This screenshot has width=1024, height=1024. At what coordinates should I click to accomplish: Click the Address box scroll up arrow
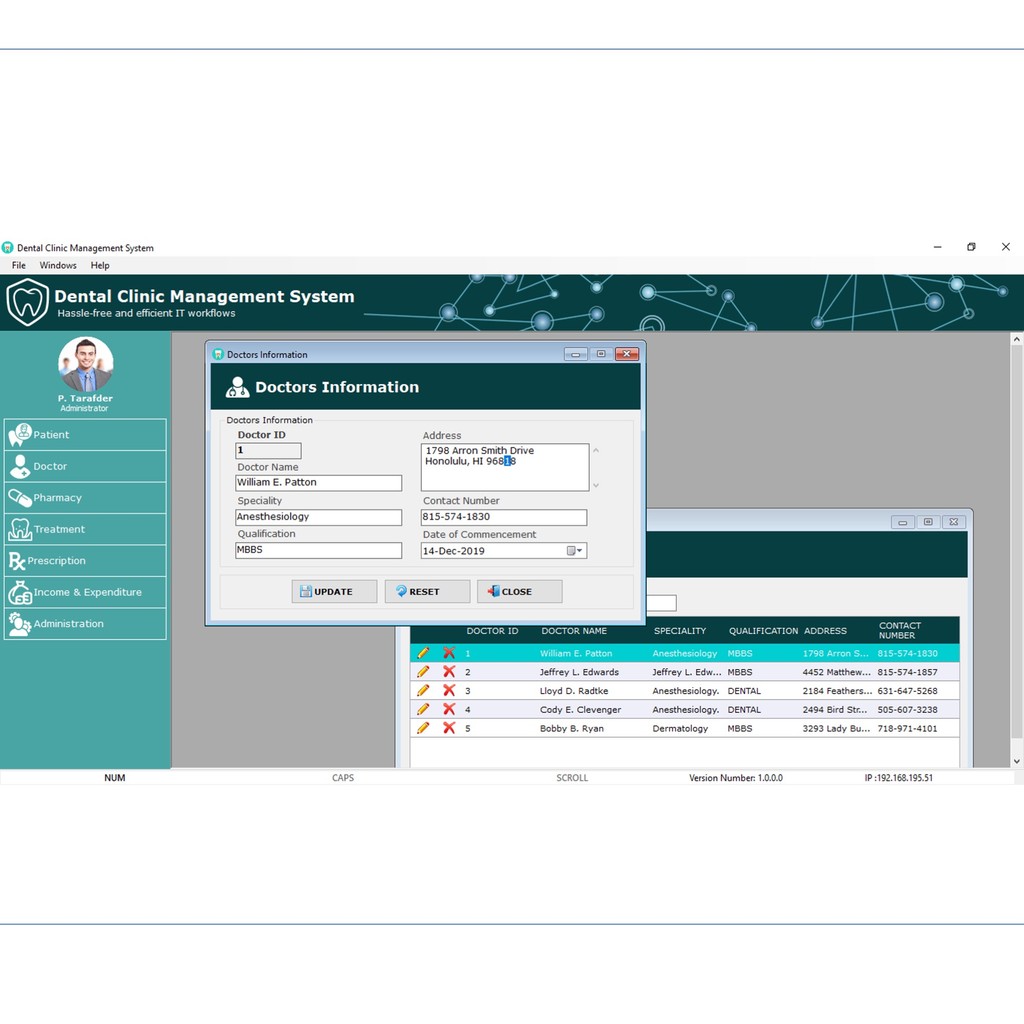596,451
